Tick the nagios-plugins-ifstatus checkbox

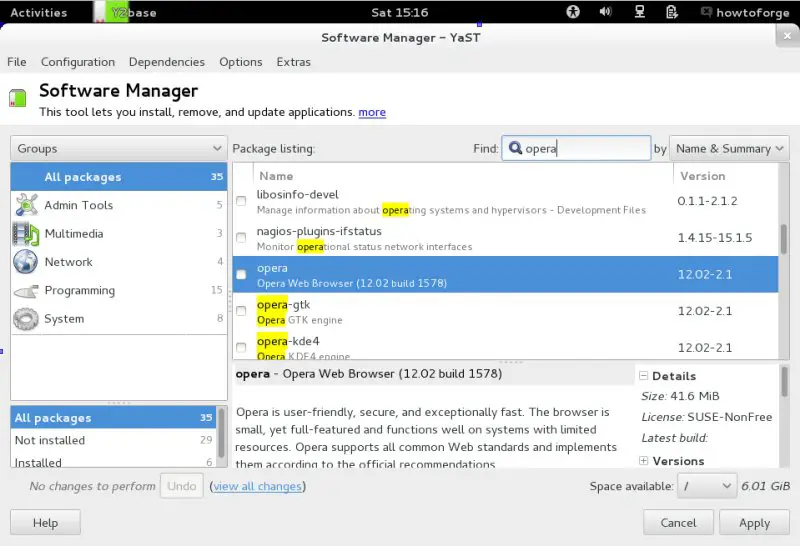[241, 237]
